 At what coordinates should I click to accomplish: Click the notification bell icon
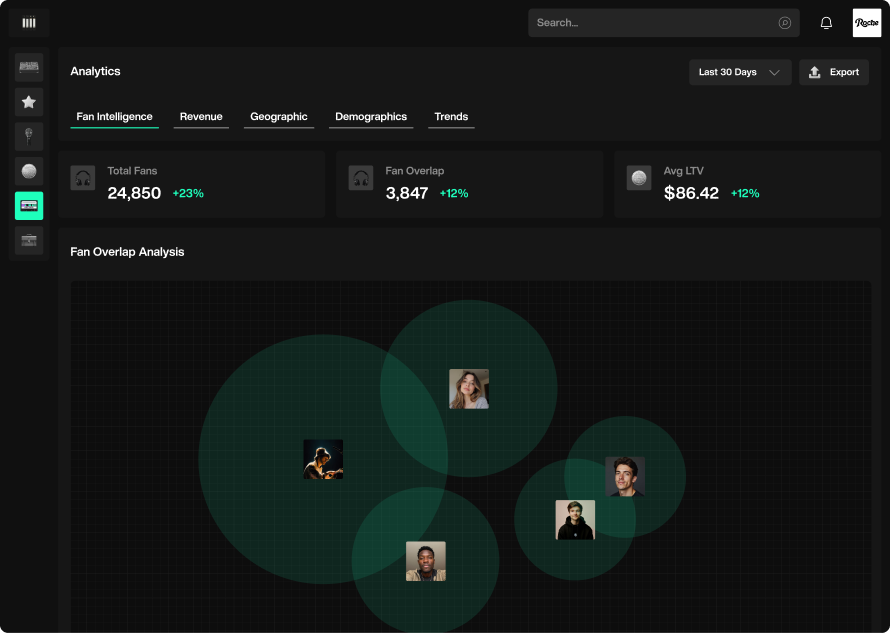pos(826,23)
